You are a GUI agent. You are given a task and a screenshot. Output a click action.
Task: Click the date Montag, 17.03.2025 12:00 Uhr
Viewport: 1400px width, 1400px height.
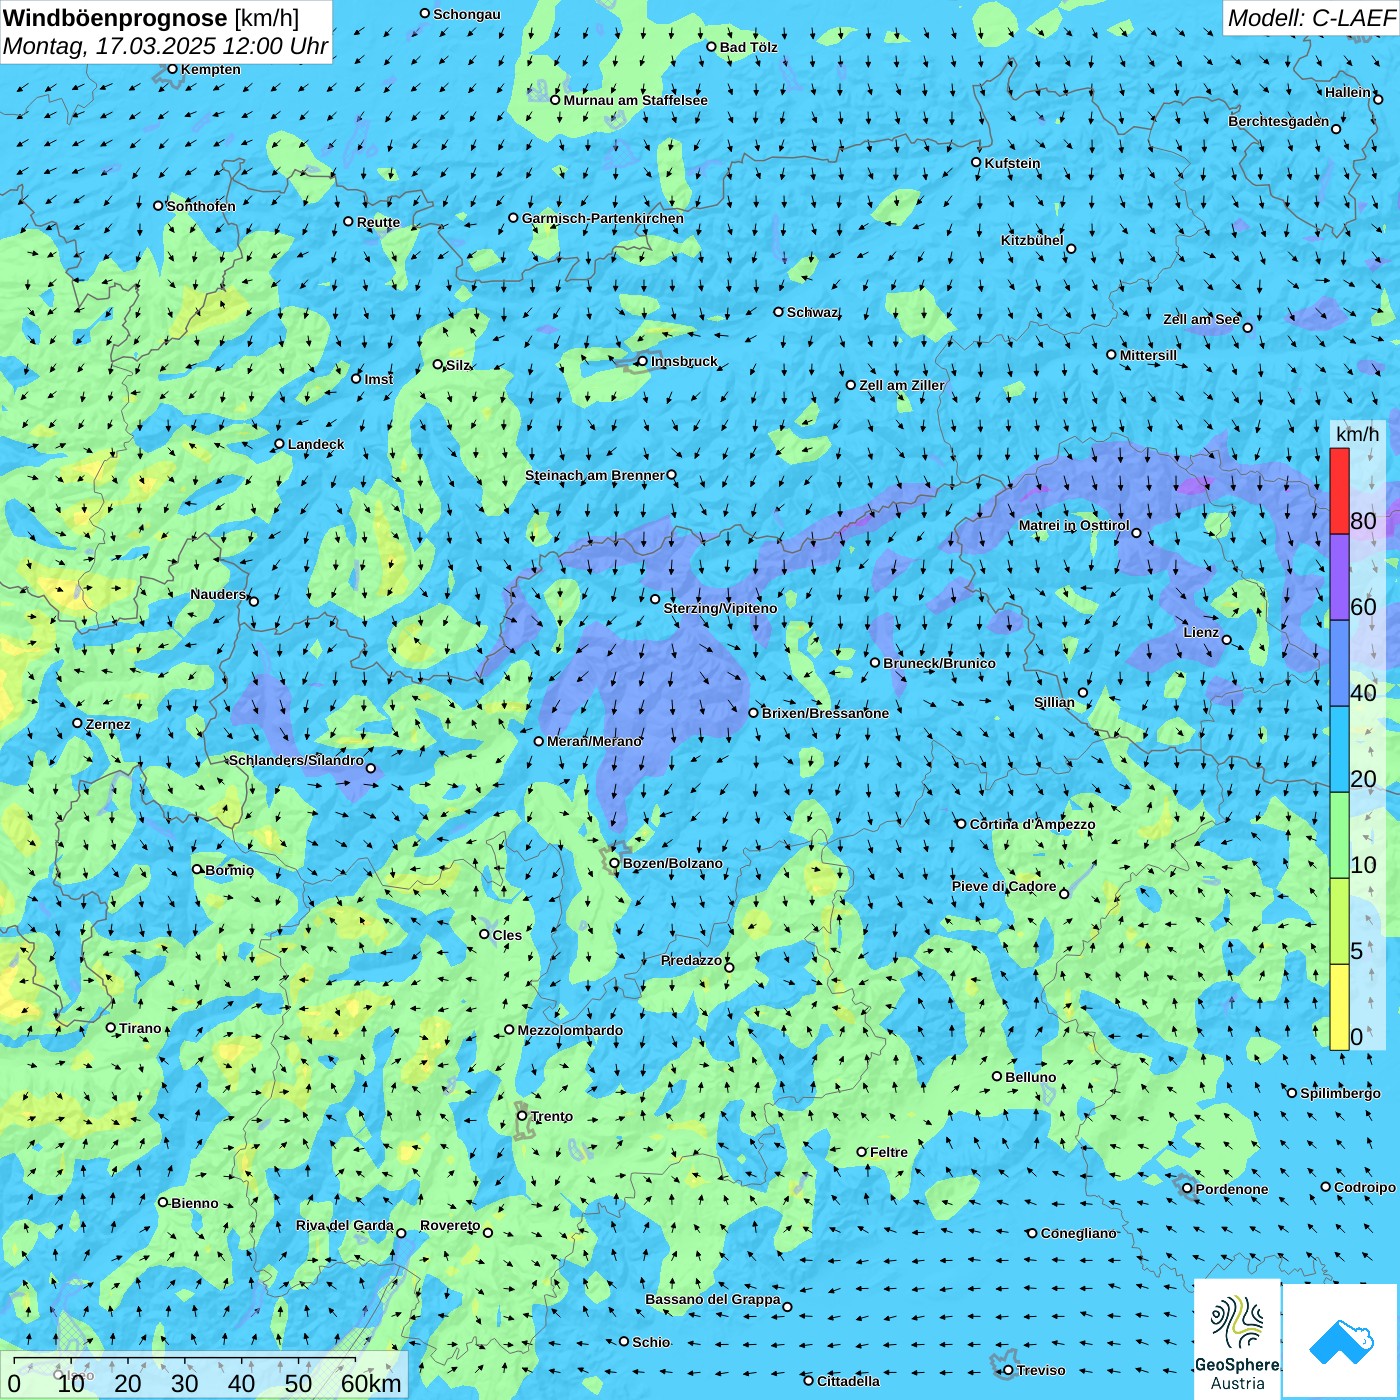coord(165,46)
